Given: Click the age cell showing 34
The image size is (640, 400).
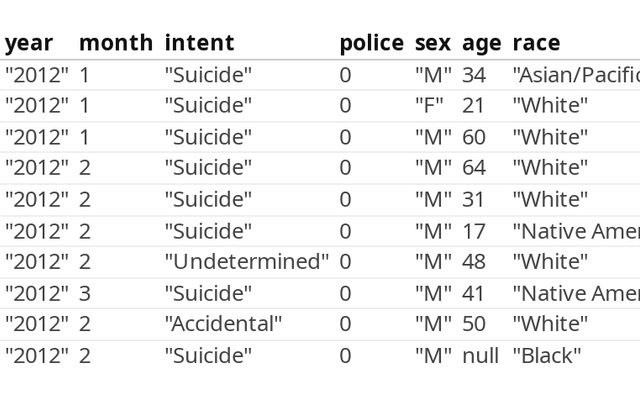Looking at the screenshot, I should pos(473,74).
